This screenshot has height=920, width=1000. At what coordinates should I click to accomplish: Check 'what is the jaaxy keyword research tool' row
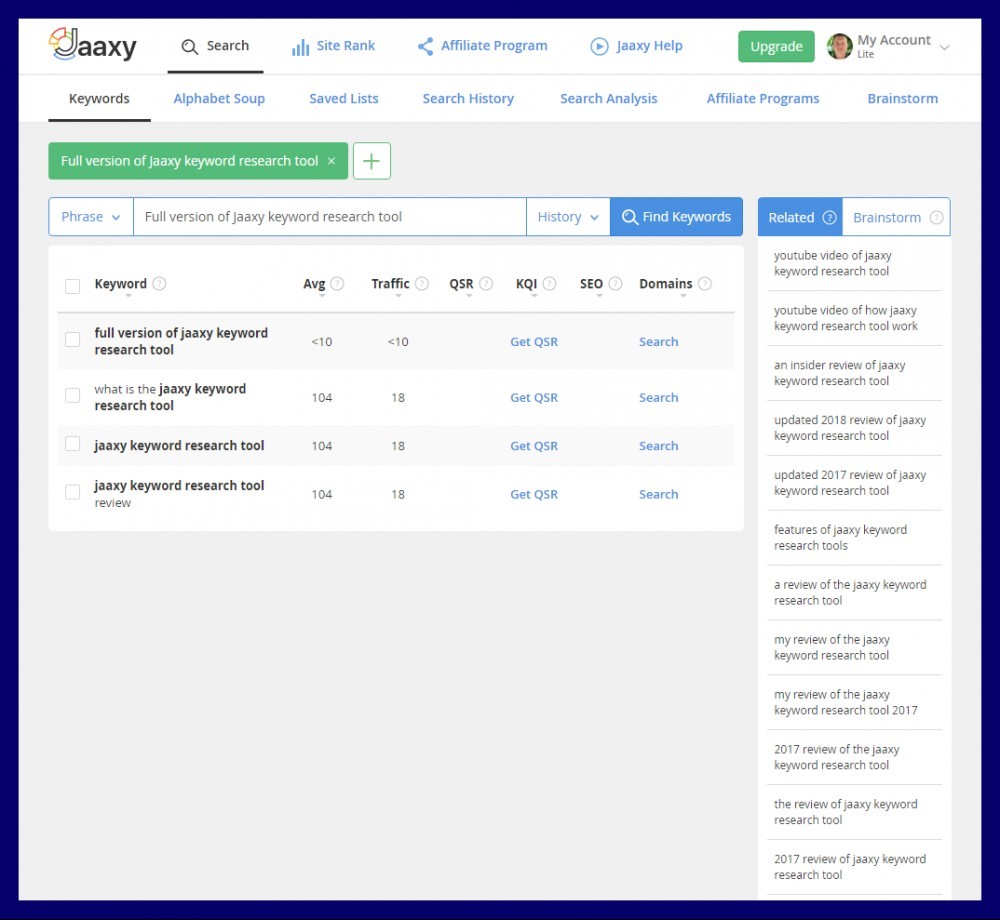(x=73, y=395)
